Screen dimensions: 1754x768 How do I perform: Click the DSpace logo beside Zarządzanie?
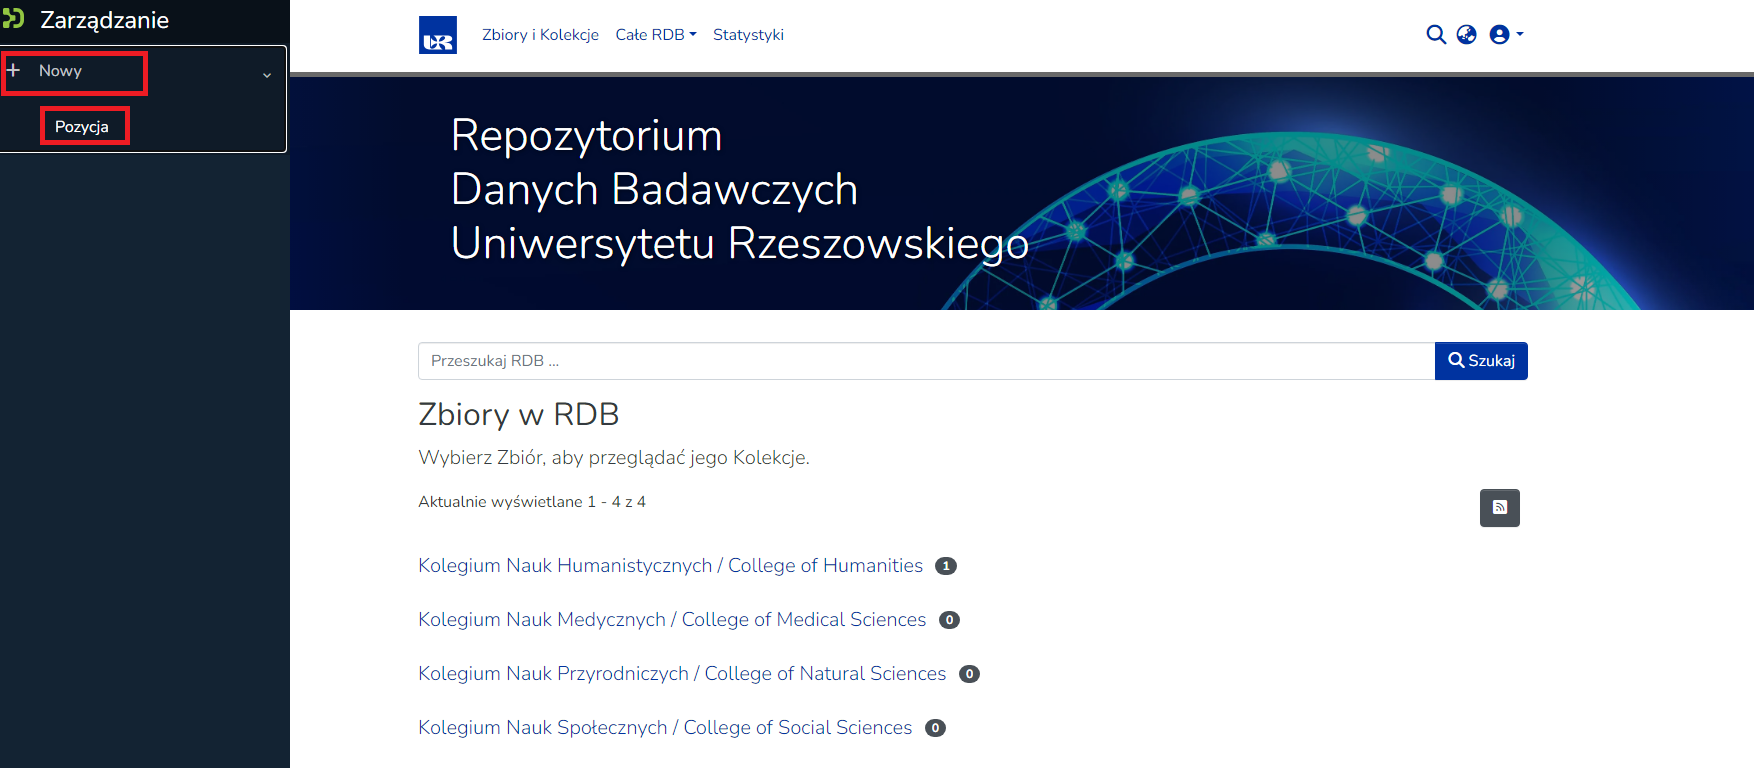tap(13, 19)
